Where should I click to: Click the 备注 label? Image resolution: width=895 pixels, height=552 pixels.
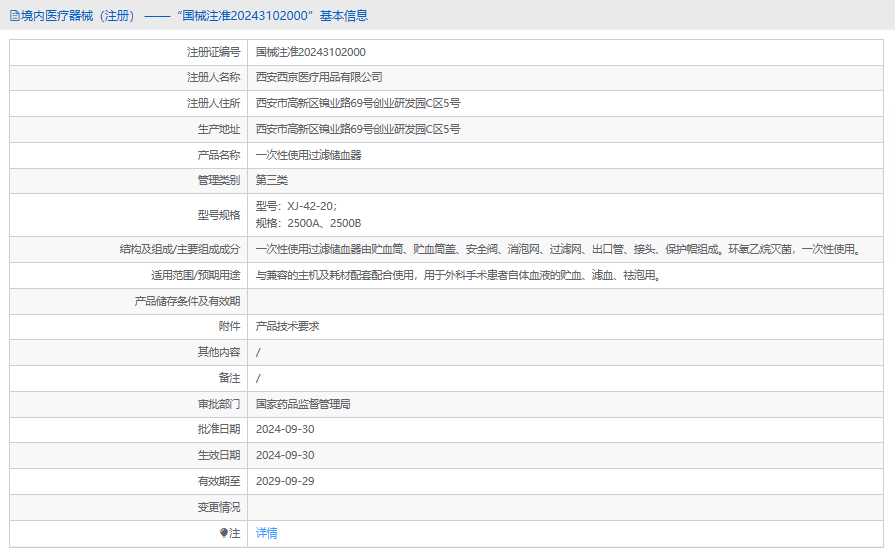[x=229, y=378]
